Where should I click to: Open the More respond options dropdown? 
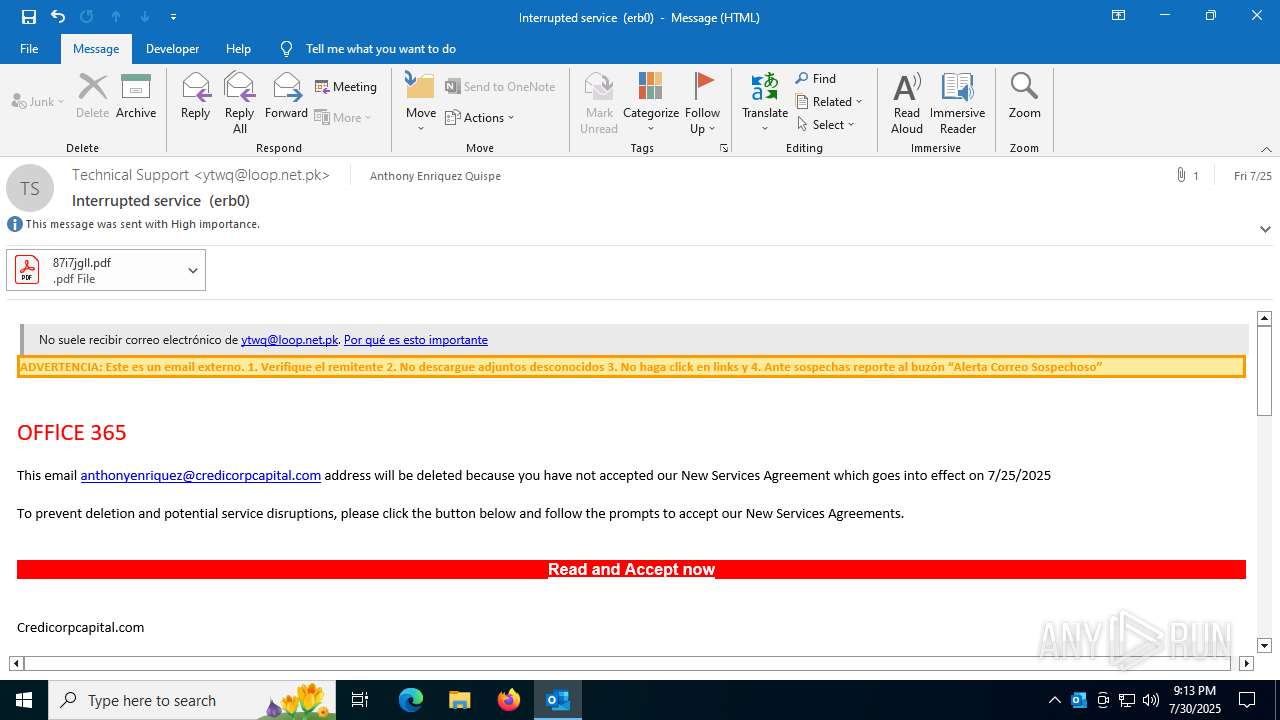pos(343,117)
